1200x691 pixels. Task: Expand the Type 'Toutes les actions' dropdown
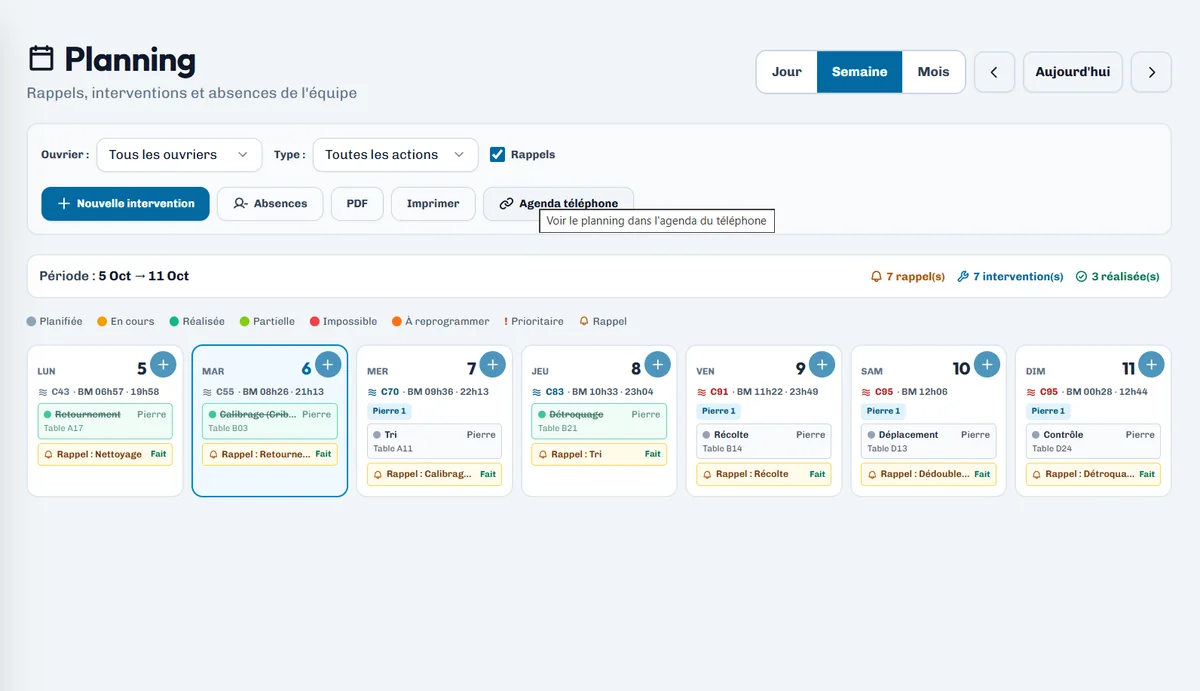pos(395,155)
